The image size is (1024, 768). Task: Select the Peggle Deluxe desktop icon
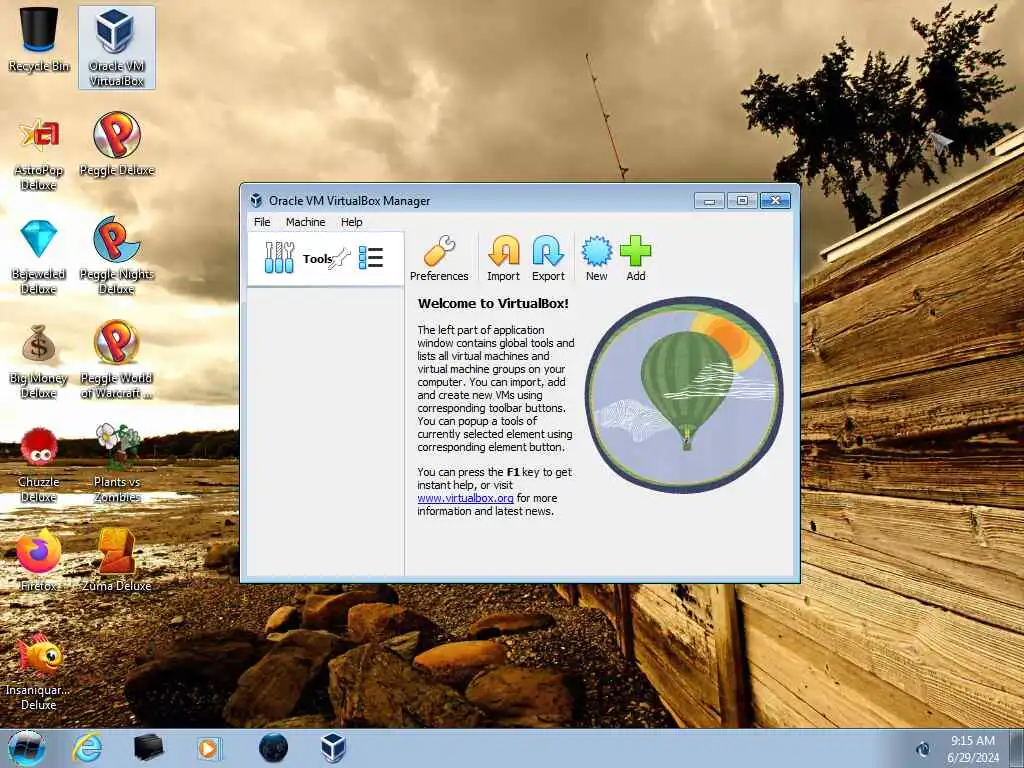coord(117,145)
